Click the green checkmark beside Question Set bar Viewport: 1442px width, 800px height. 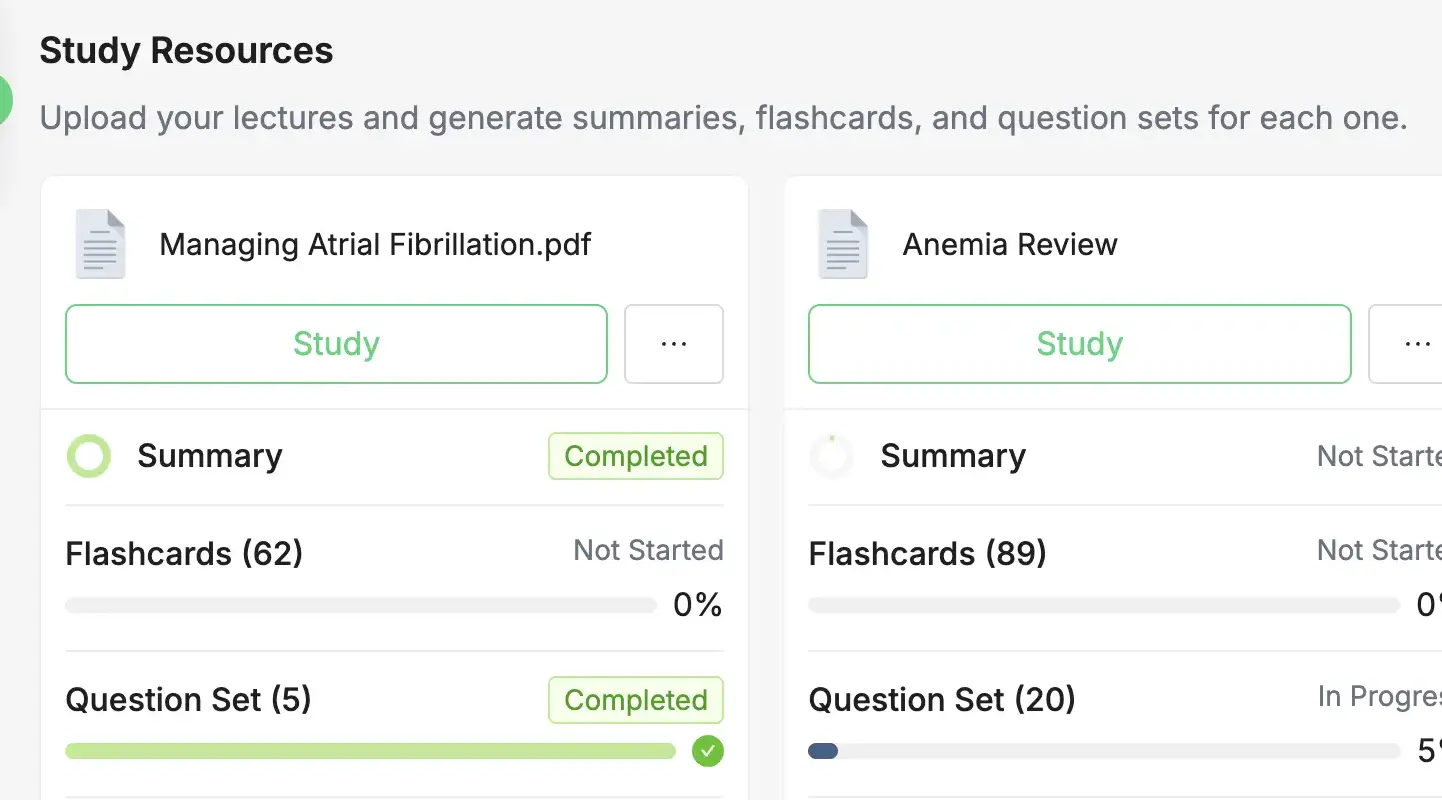click(x=708, y=751)
